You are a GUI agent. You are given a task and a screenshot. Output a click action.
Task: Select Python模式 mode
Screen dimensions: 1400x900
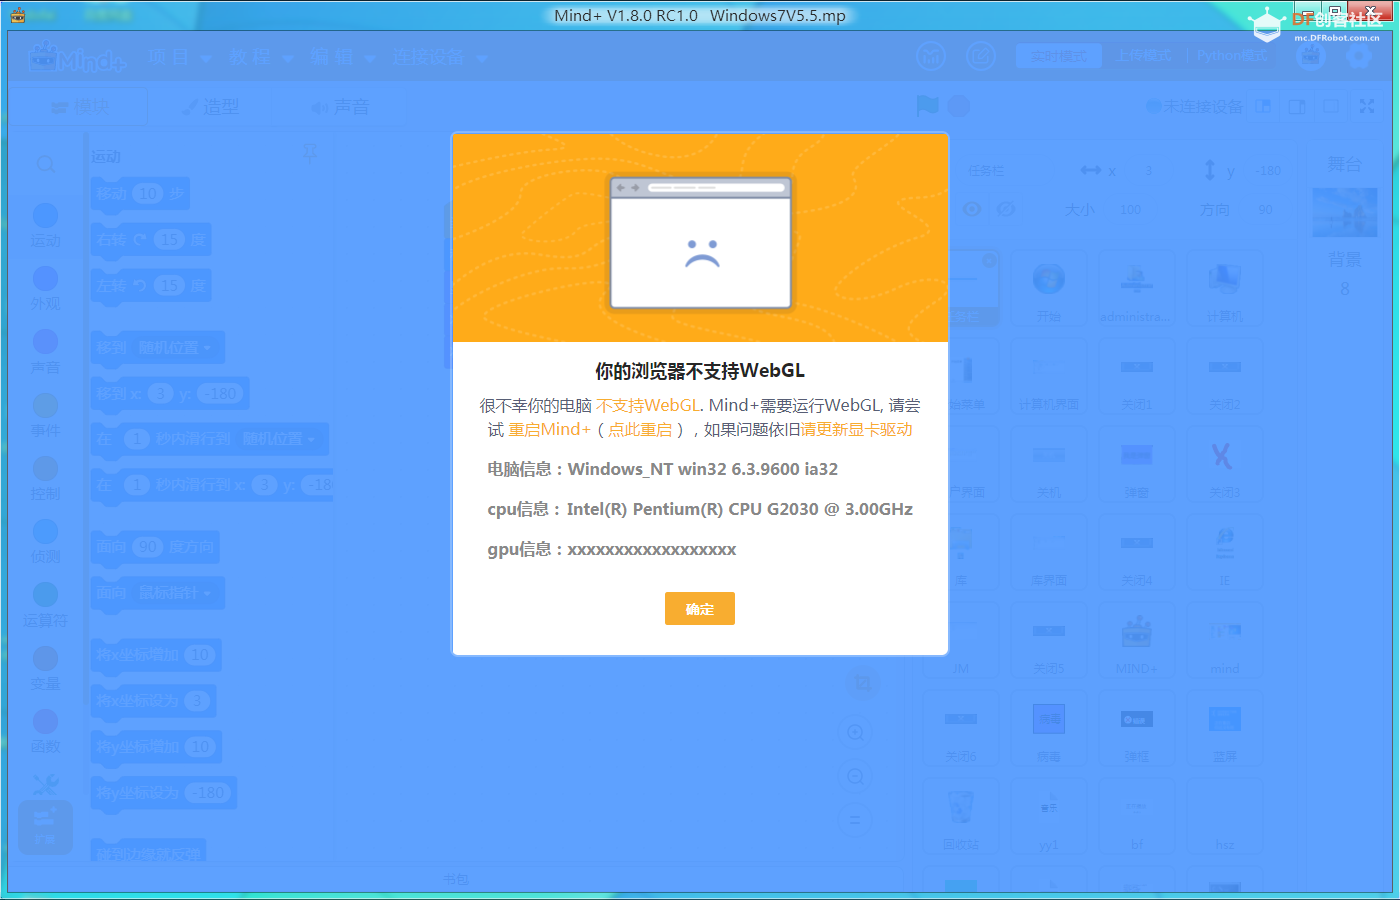coord(1232,56)
